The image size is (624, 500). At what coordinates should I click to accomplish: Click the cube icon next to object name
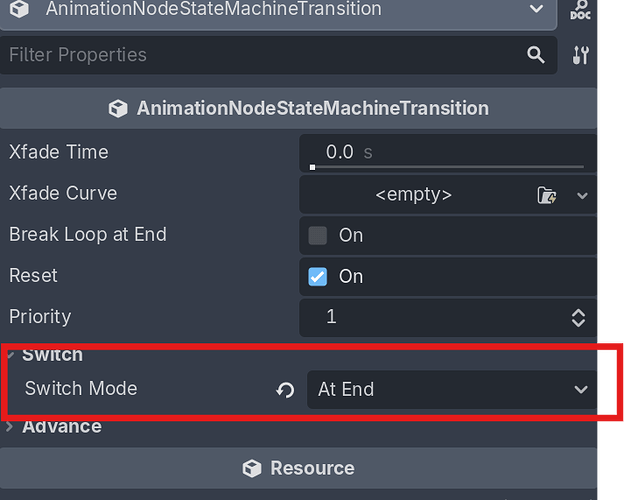tap(20, 9)
